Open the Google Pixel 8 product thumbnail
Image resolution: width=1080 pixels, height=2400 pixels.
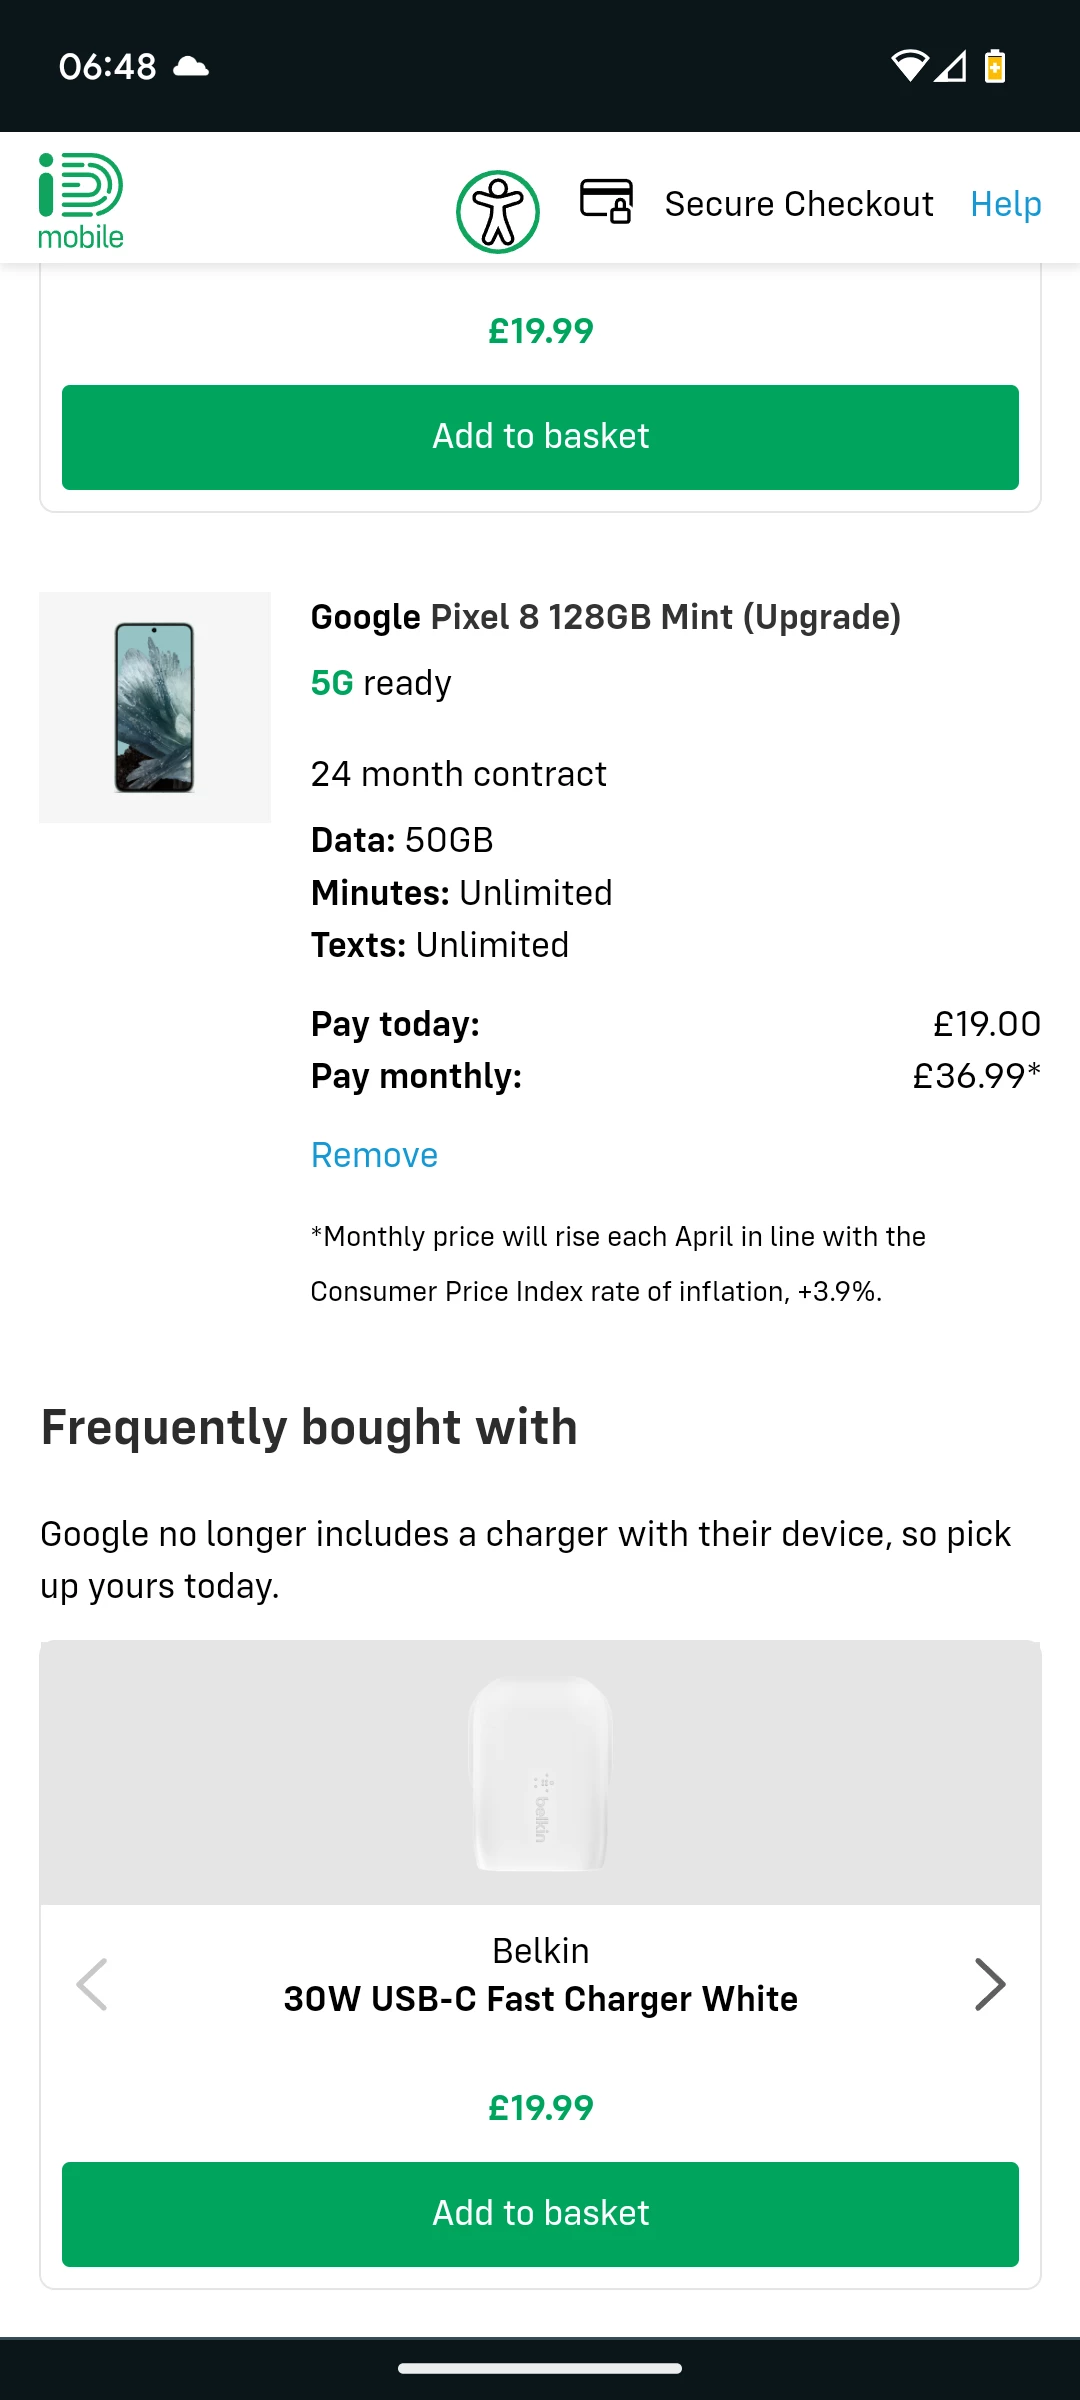point(155,707)
